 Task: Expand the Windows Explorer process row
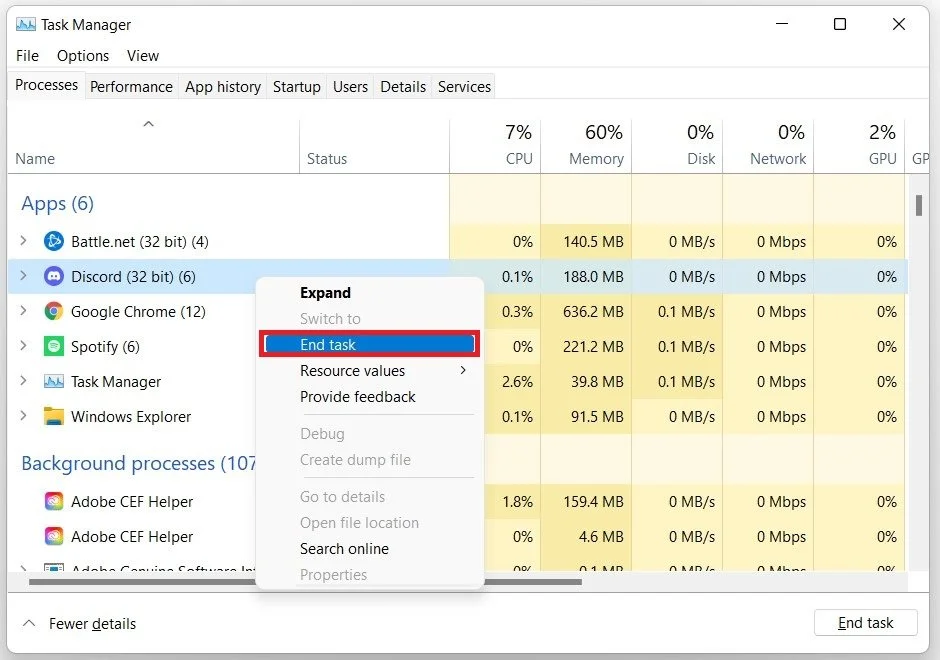pos(23,415)
